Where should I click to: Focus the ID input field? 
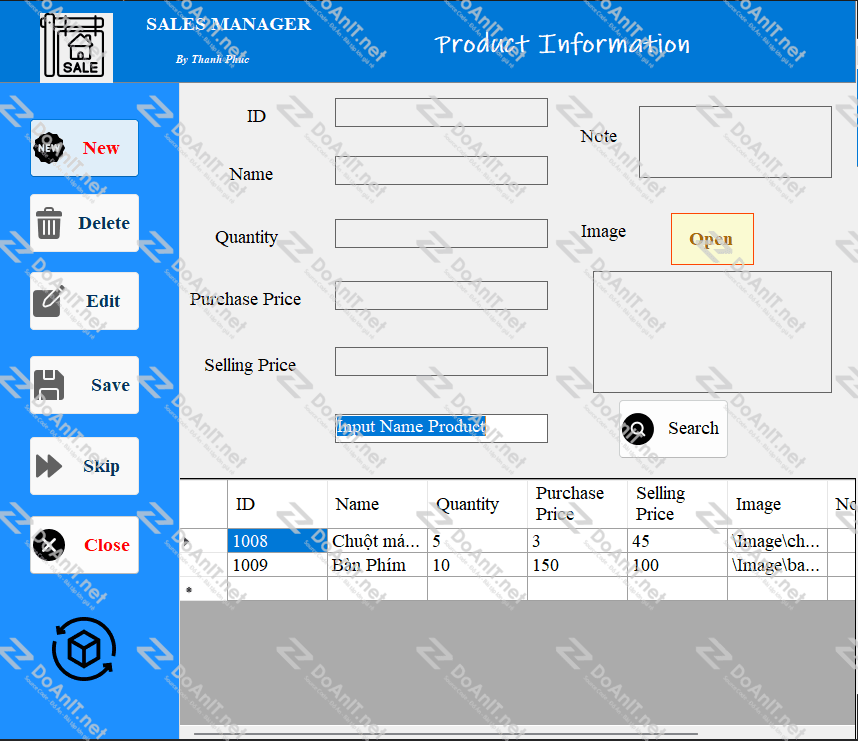441,113
